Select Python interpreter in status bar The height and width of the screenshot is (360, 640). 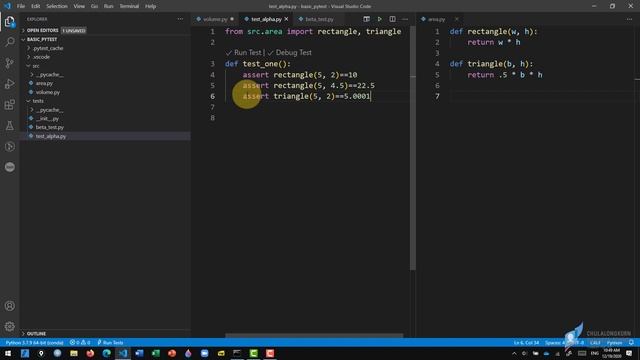(x=35, y=342)
